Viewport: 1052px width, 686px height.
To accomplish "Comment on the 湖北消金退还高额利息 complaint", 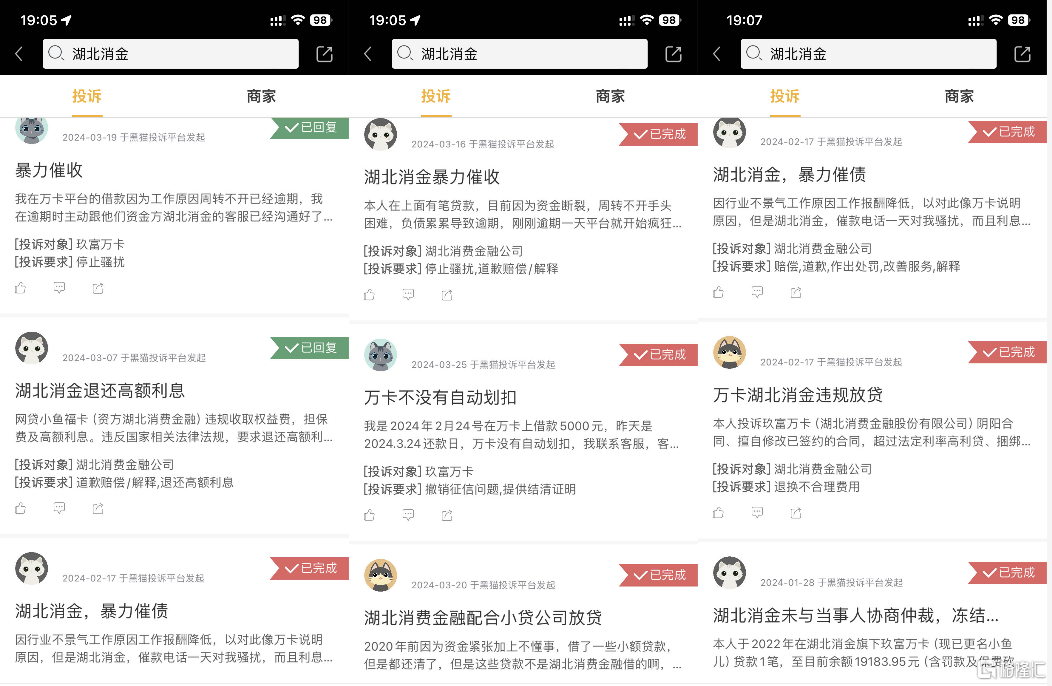I will (x=60, y=508).
